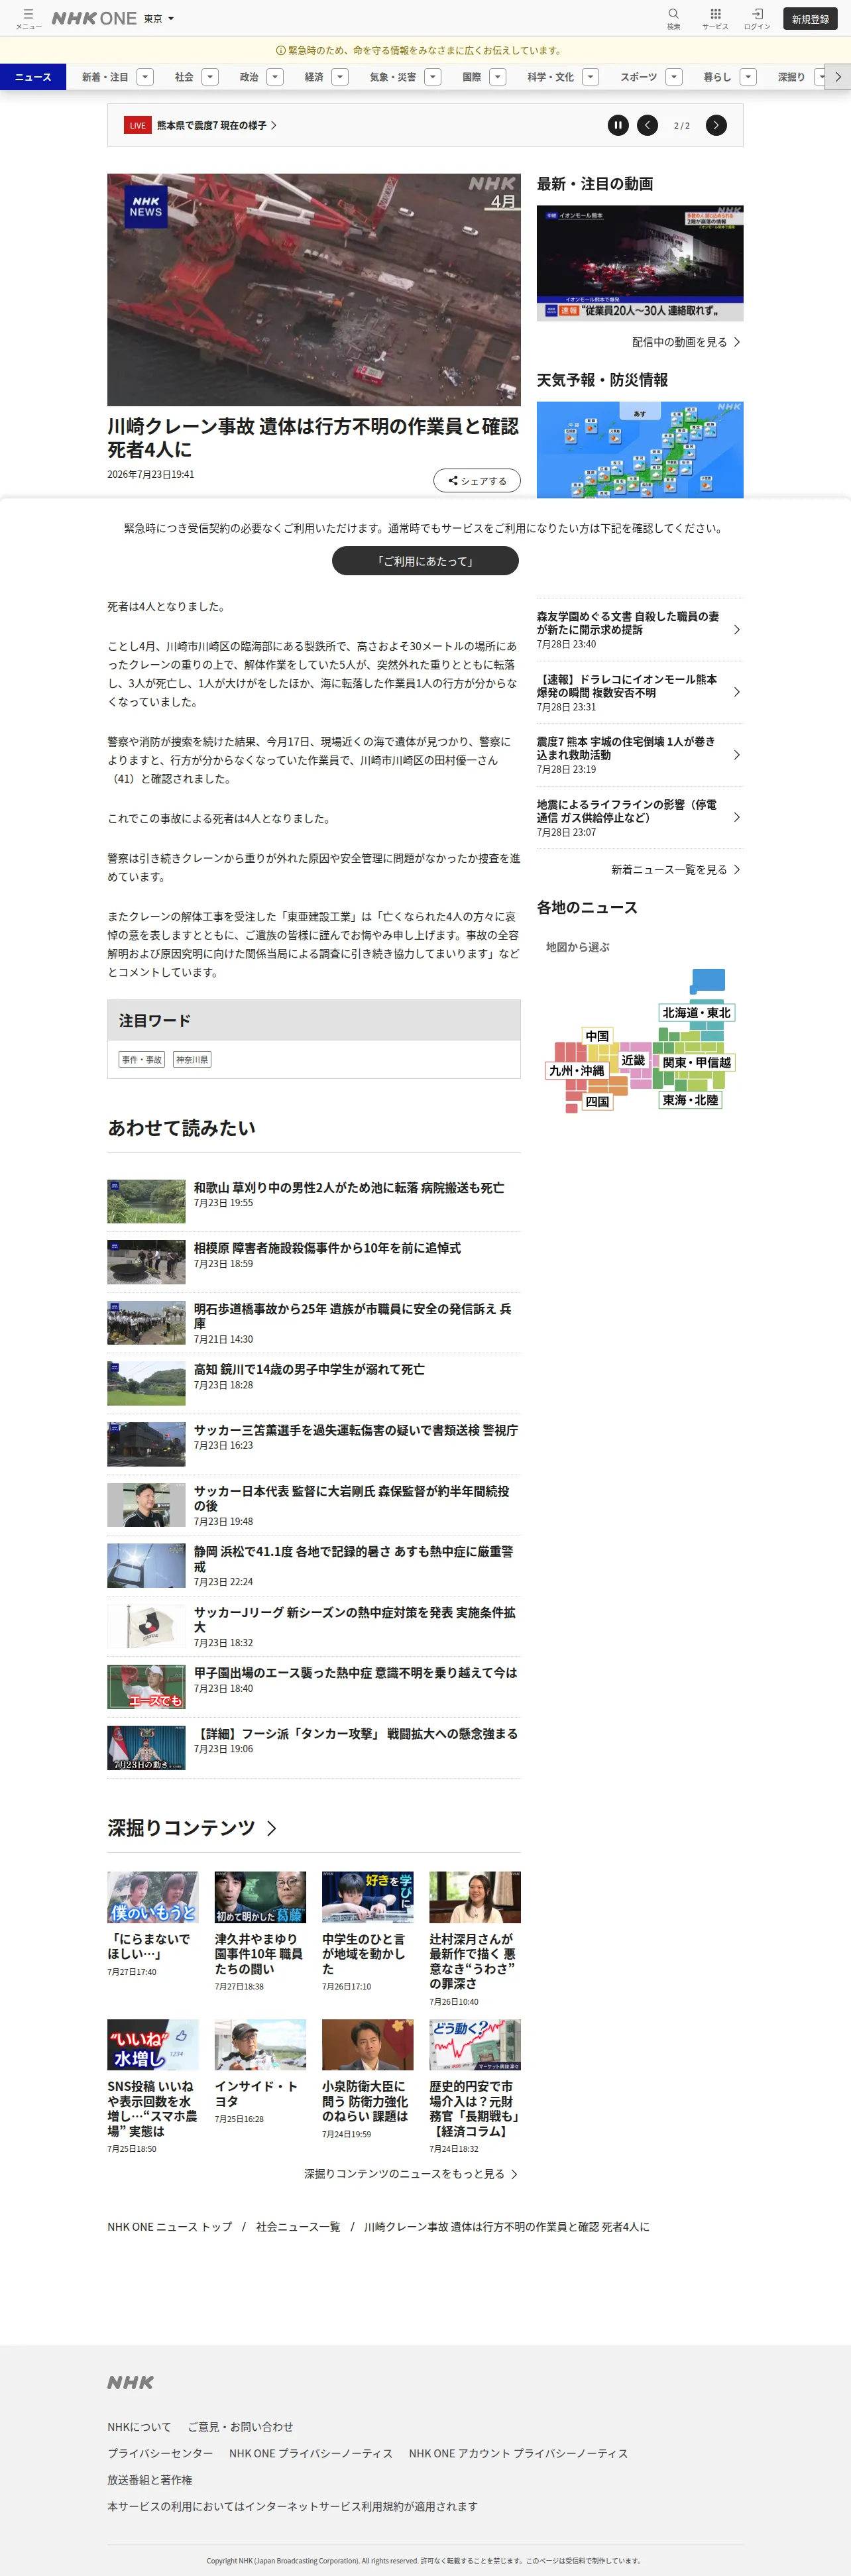
Task: Go to previous live ticker item
Action: pyautogui.click(x=648, y=125)
